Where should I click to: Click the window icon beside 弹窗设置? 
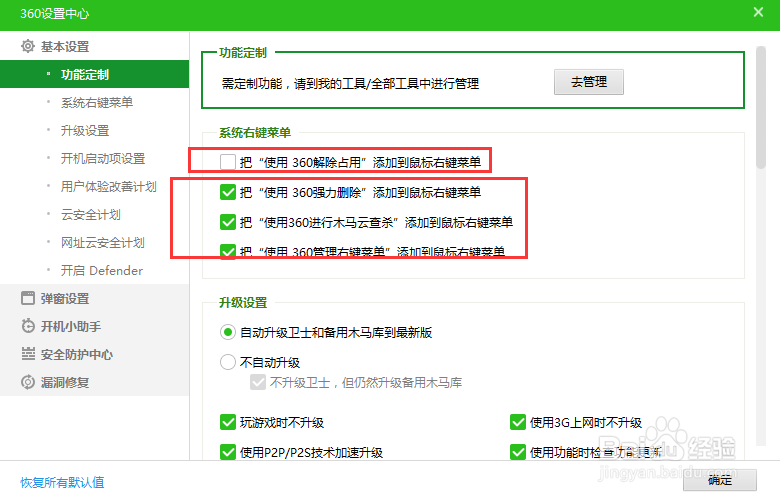tap(28, 298)
